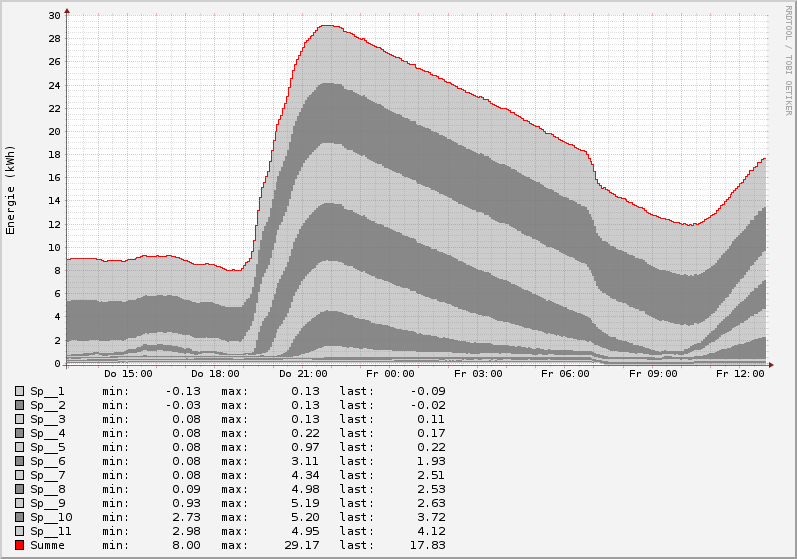Select the Fr 12:00 time axis label
Screen dimensions: 797x559
pyautogui.click(x=741, y=374)
